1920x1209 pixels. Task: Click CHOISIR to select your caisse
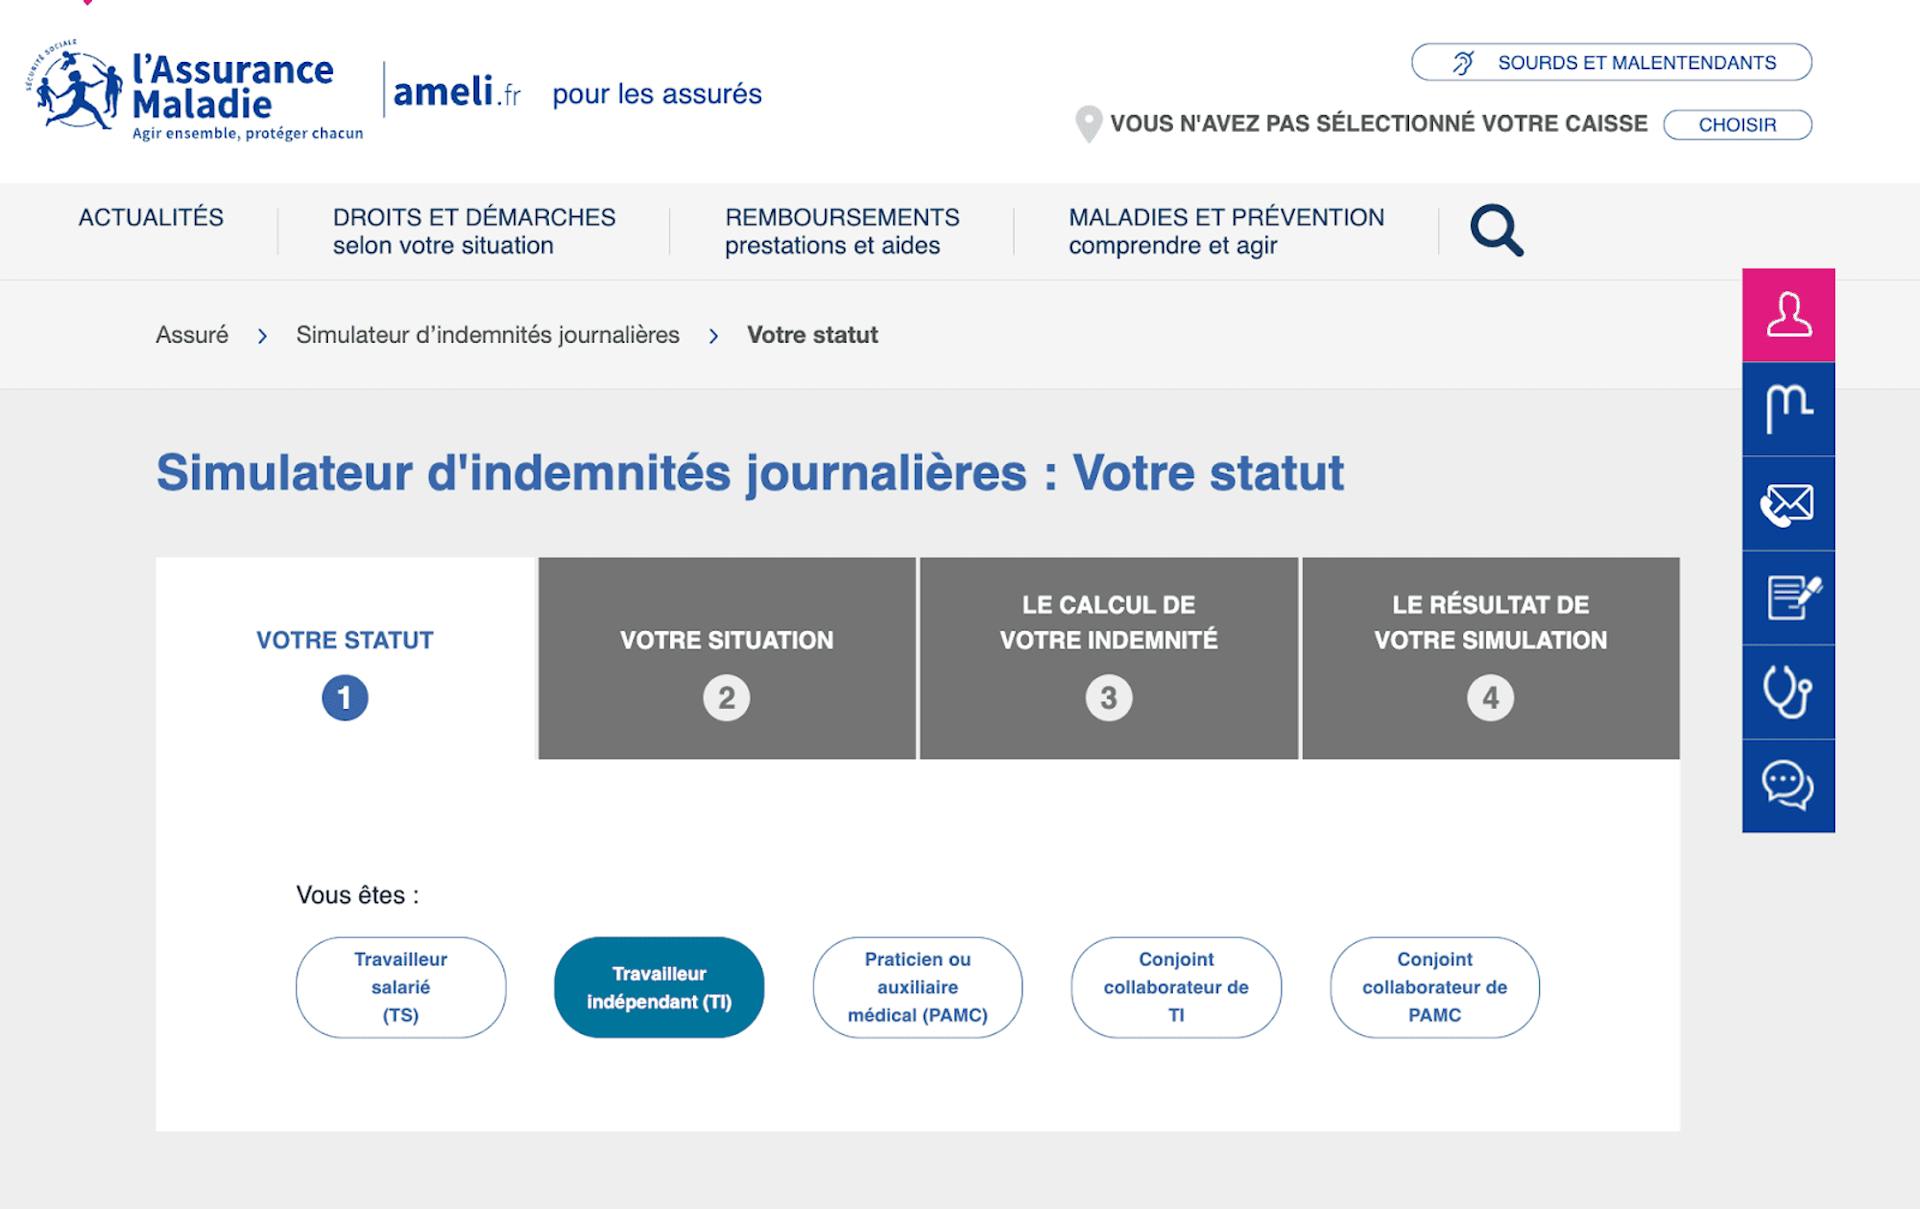pyautogui.click(x=1737, y=124)
